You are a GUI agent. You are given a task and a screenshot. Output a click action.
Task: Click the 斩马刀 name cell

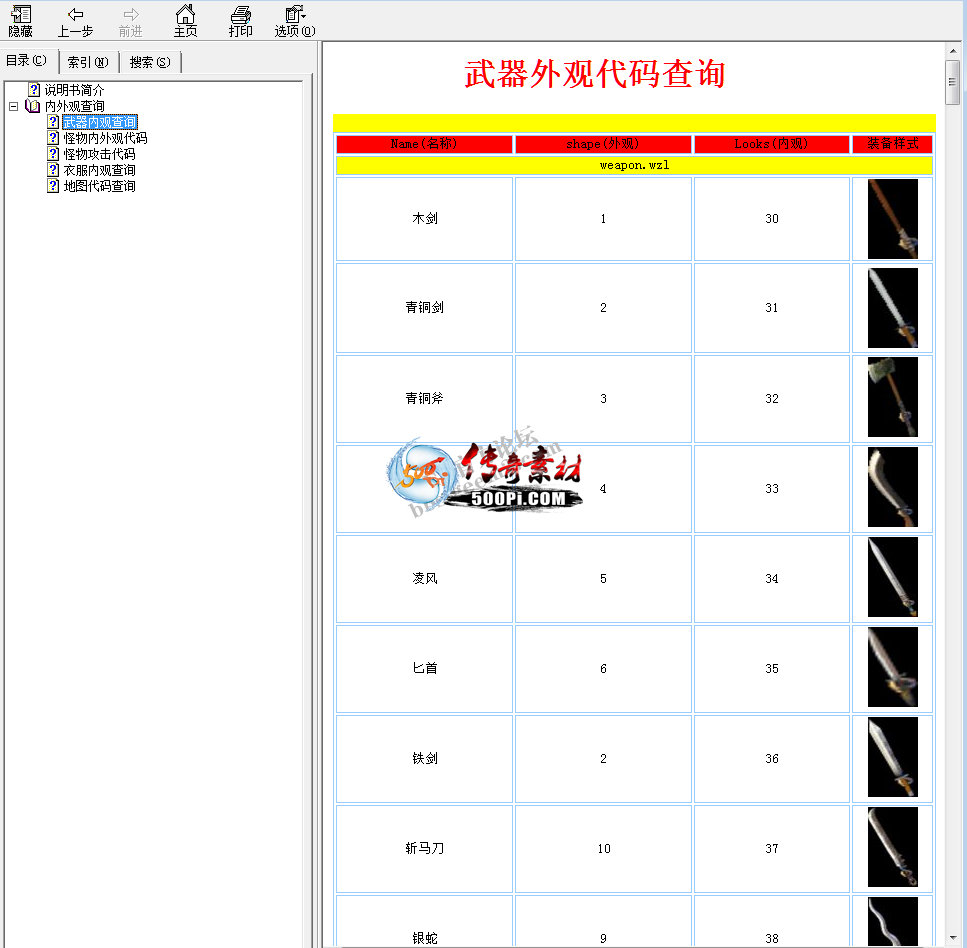pyautogui.click(x=424, y=849)
